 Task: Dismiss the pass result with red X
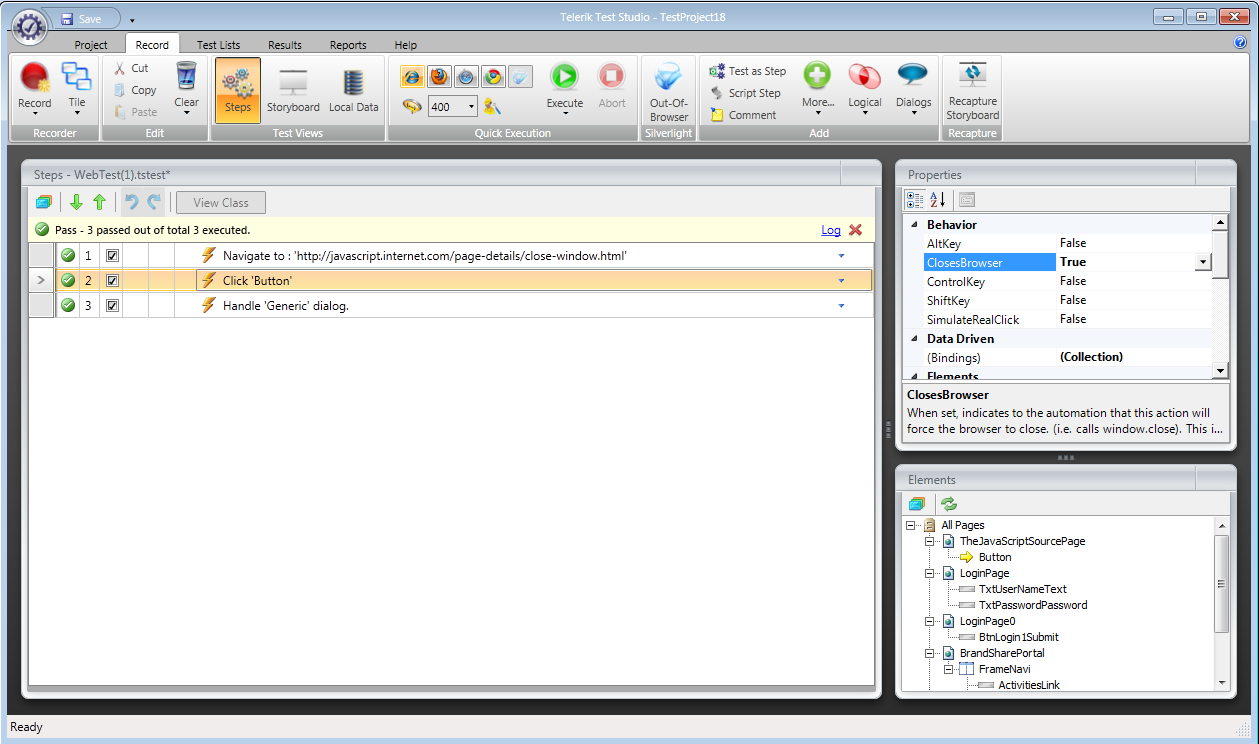pos(855,230)
